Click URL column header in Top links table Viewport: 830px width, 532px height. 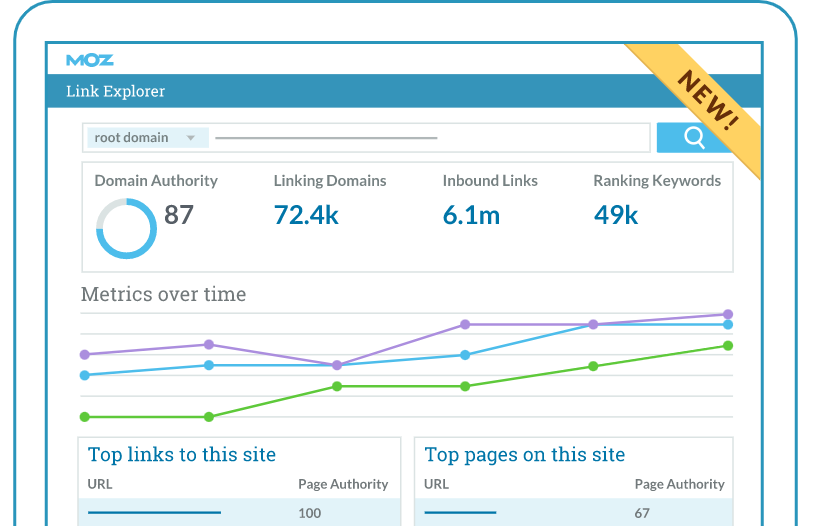tap(100, 484)
